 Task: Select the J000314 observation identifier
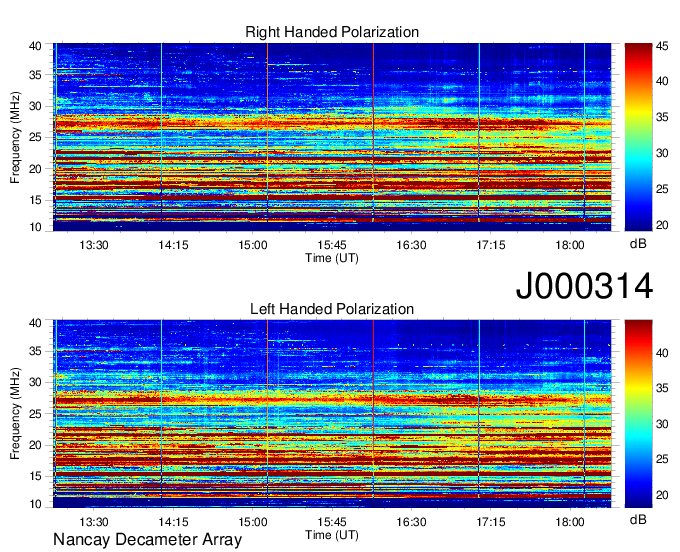click(584, 286)
